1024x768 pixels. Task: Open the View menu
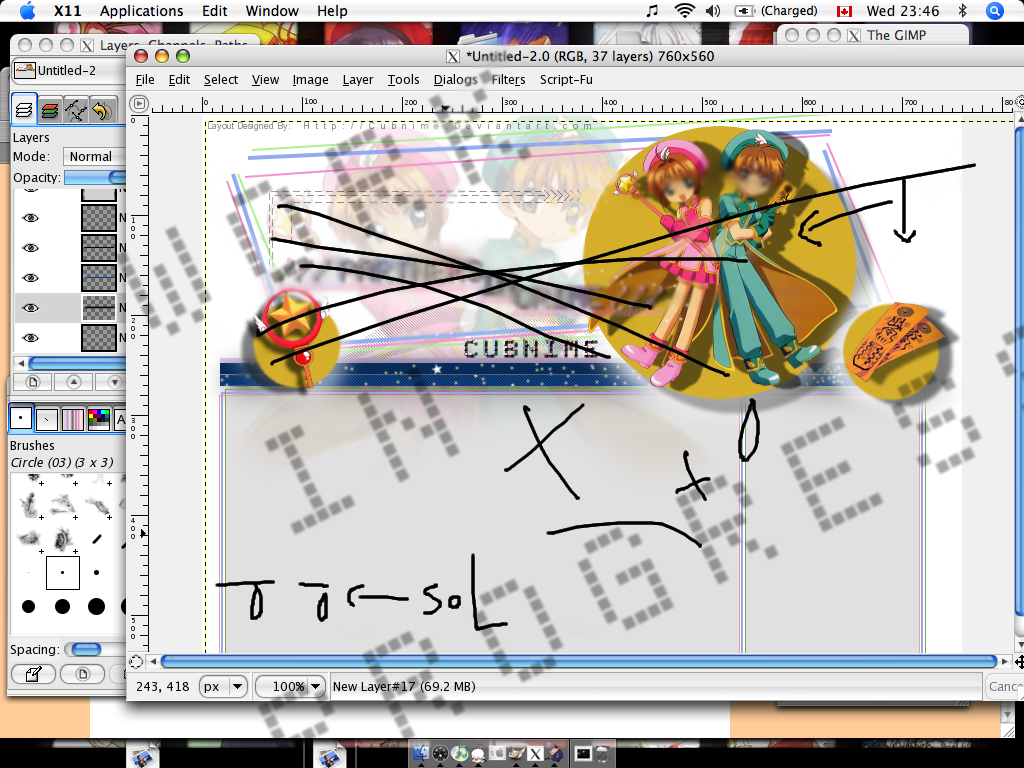click(x=265, y=80)
